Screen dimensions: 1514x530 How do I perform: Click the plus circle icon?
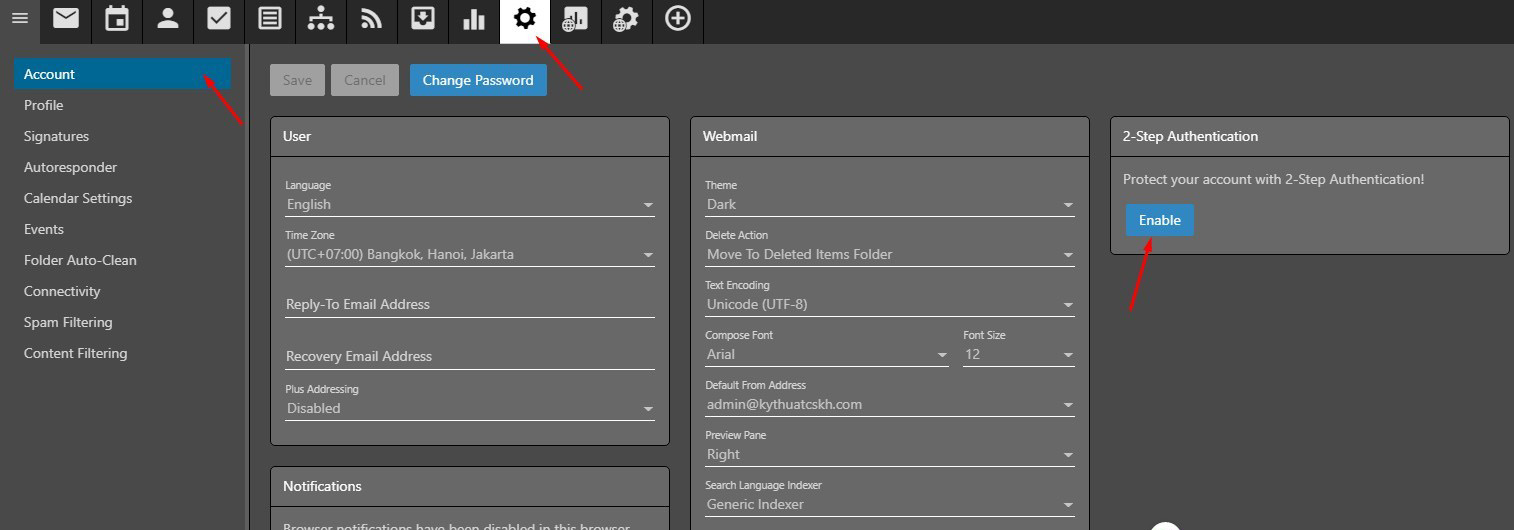pyautogui.click(x=678, y=18)
